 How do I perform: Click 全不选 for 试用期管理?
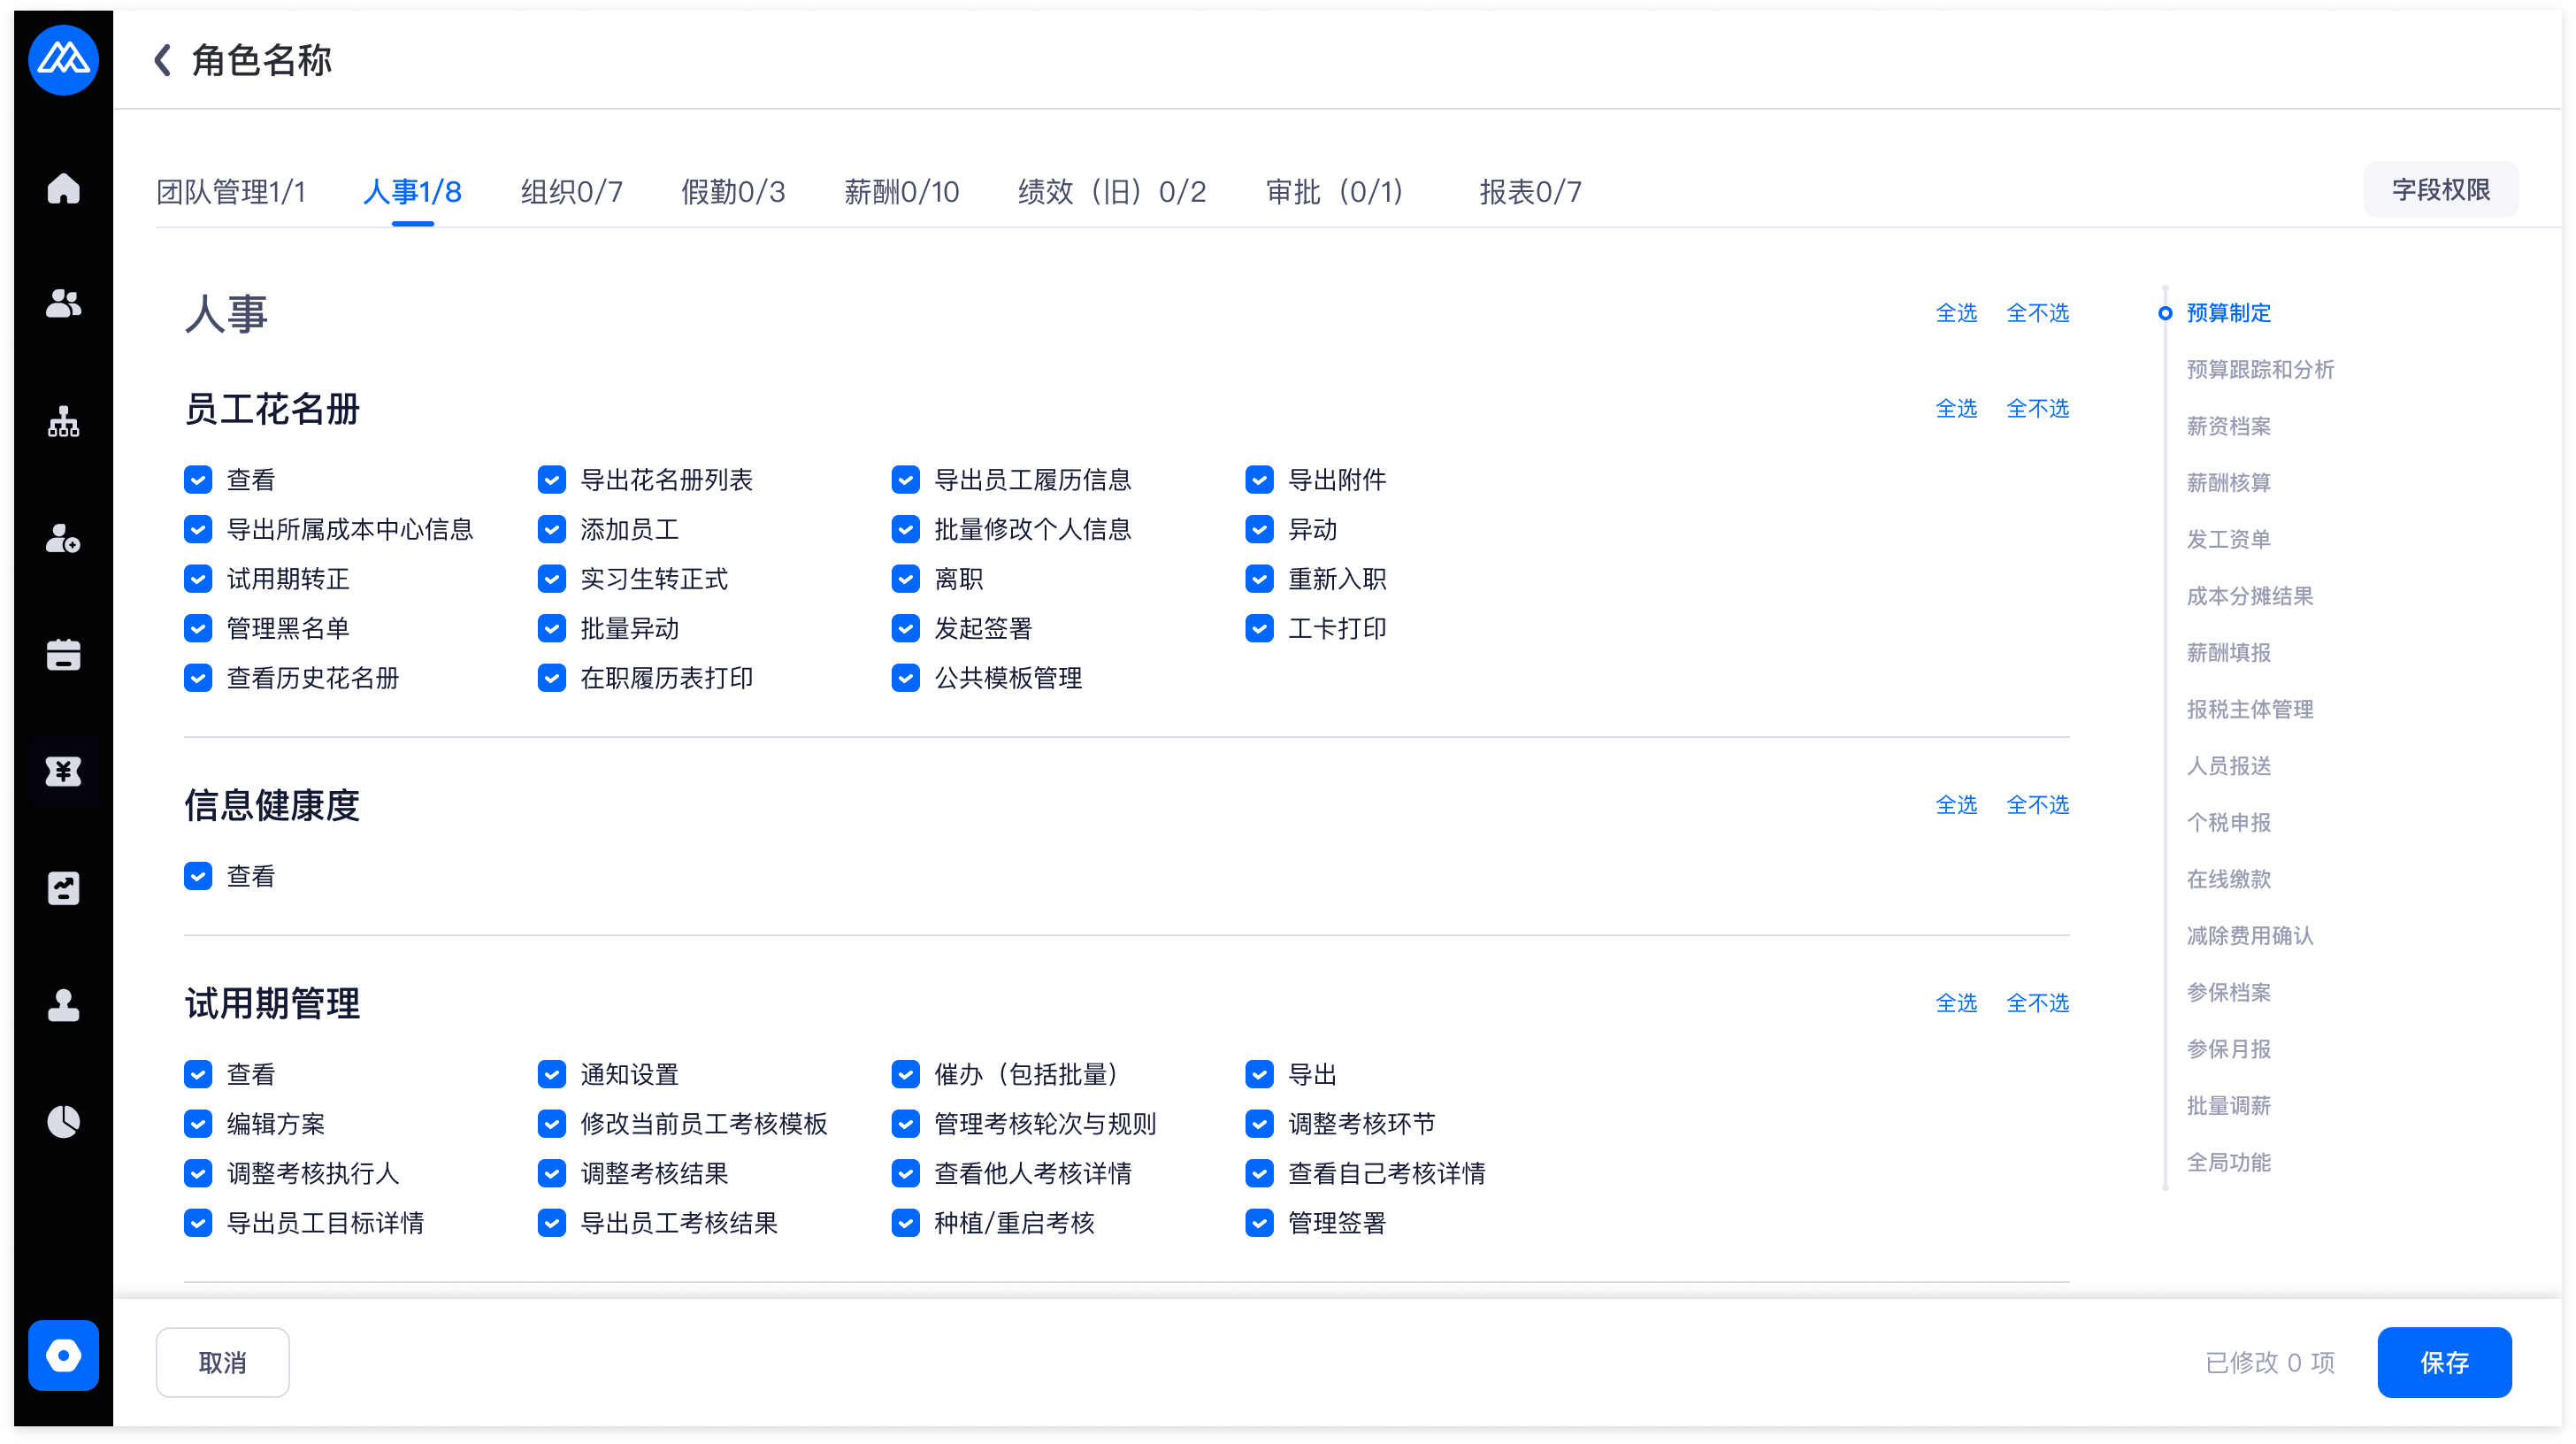[2038, 1003]
